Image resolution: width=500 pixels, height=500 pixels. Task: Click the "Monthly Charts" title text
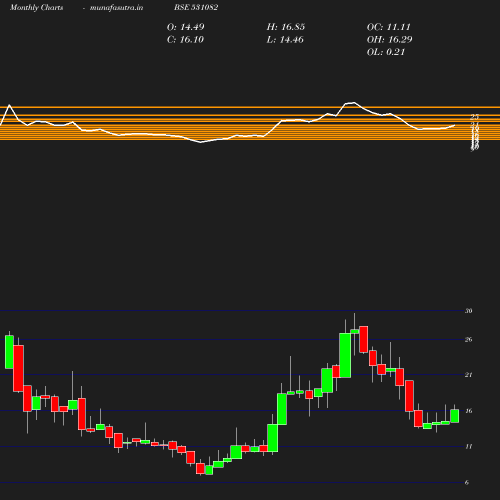click(x=37, y=7)
